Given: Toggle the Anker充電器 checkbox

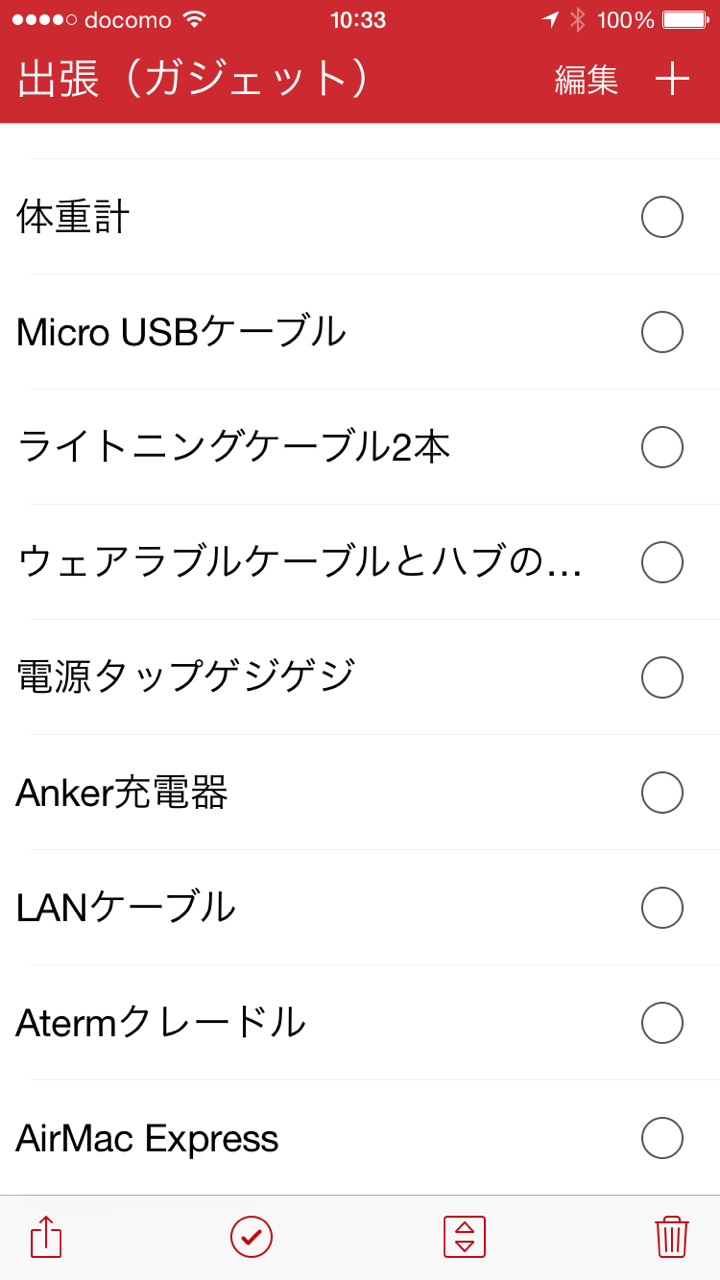Looking at the screenshot, I should (662, 793).
